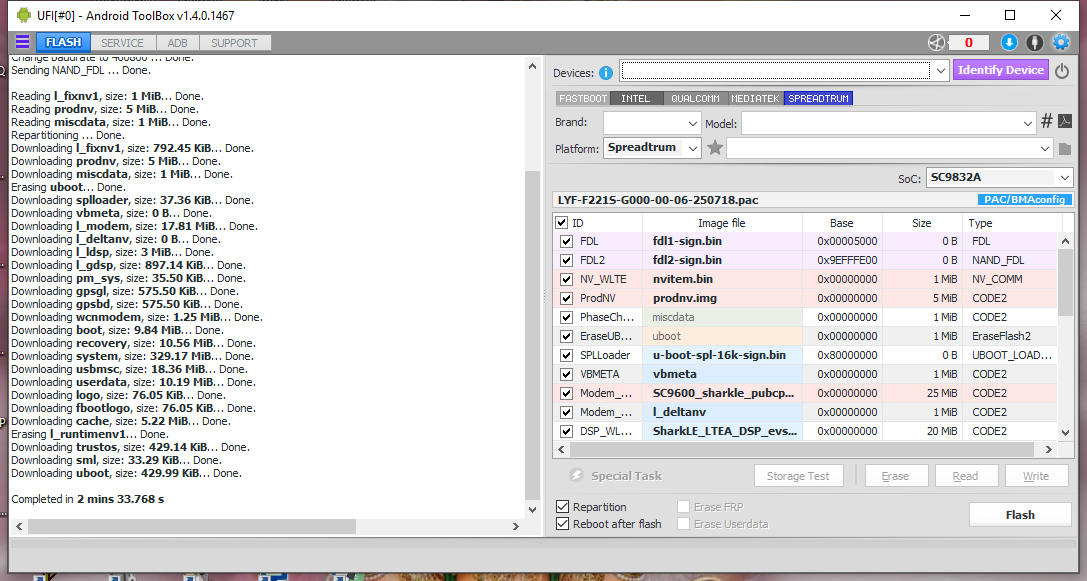This screenshot has height=581, width=1087.
Task: Toggle the Repartition checkbox
Action: [563, 507]
